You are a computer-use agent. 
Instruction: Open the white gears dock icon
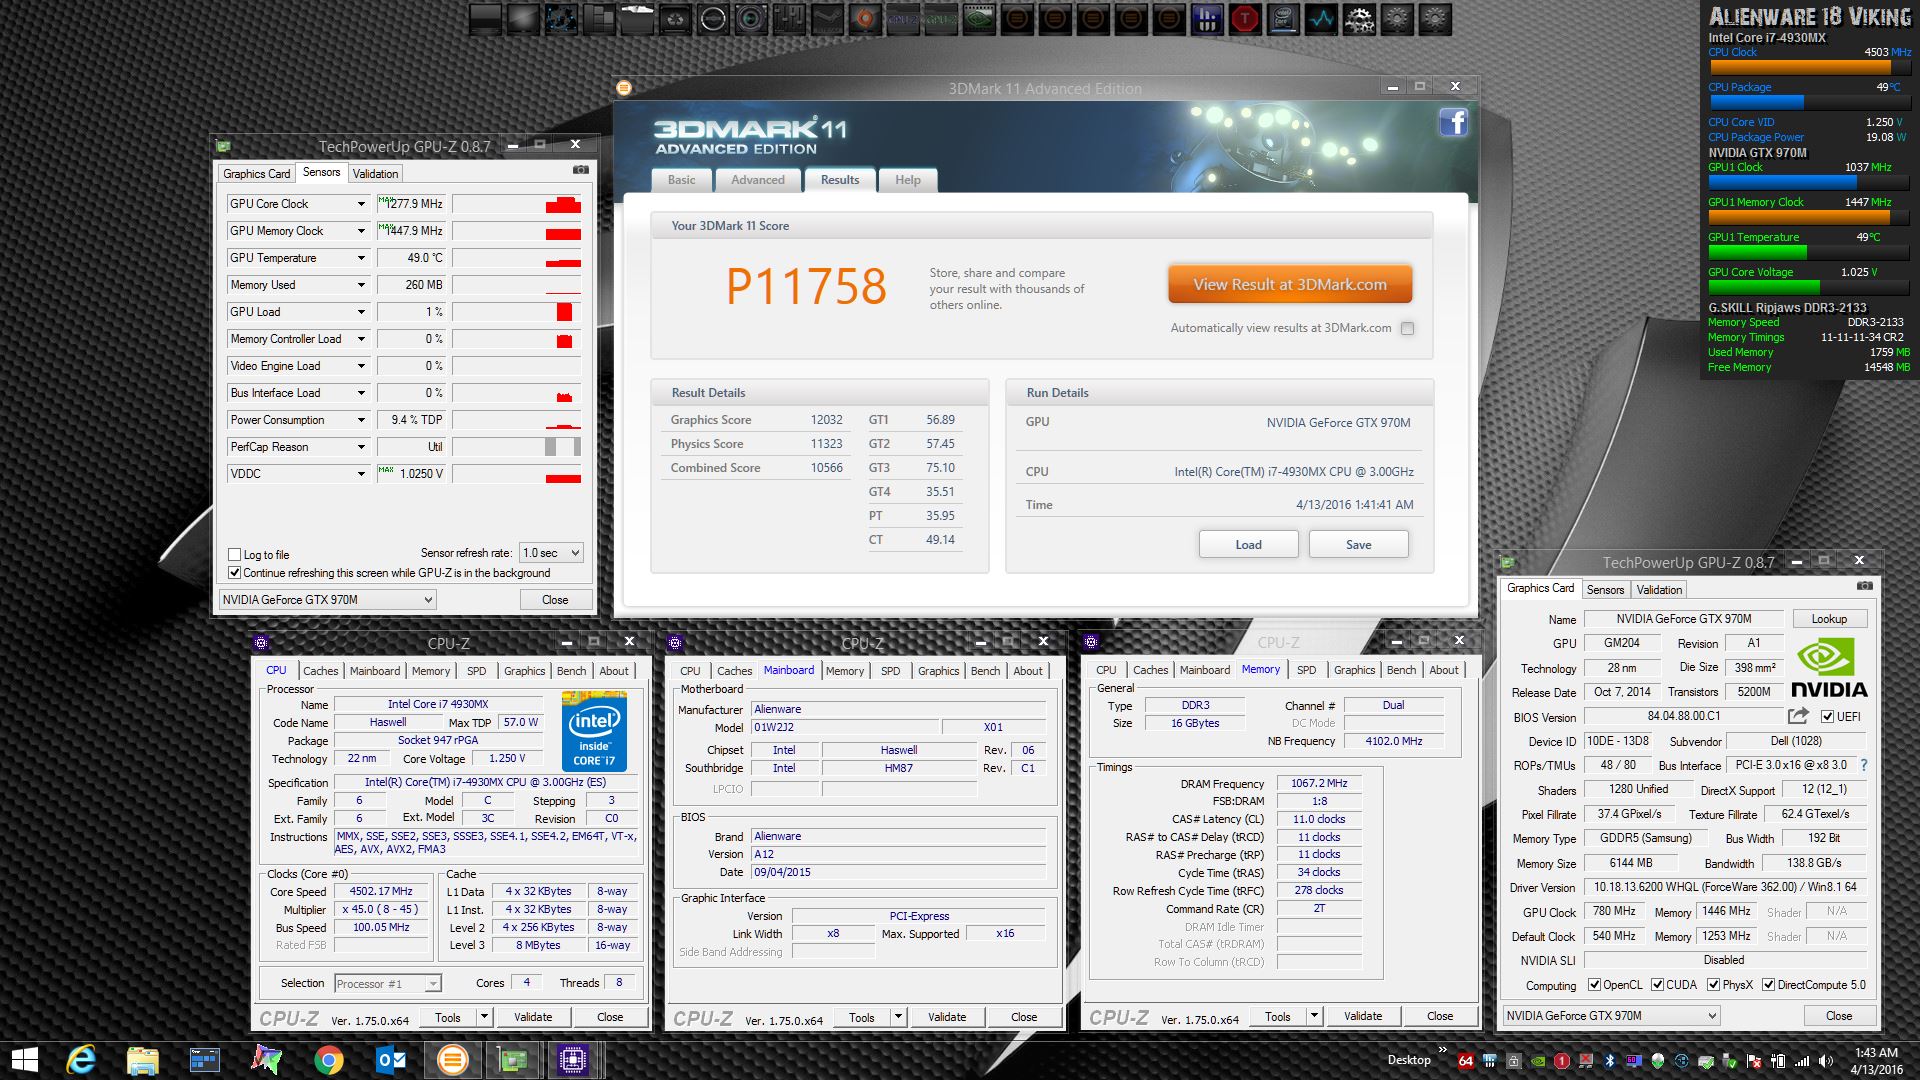tap(1358, 18)
